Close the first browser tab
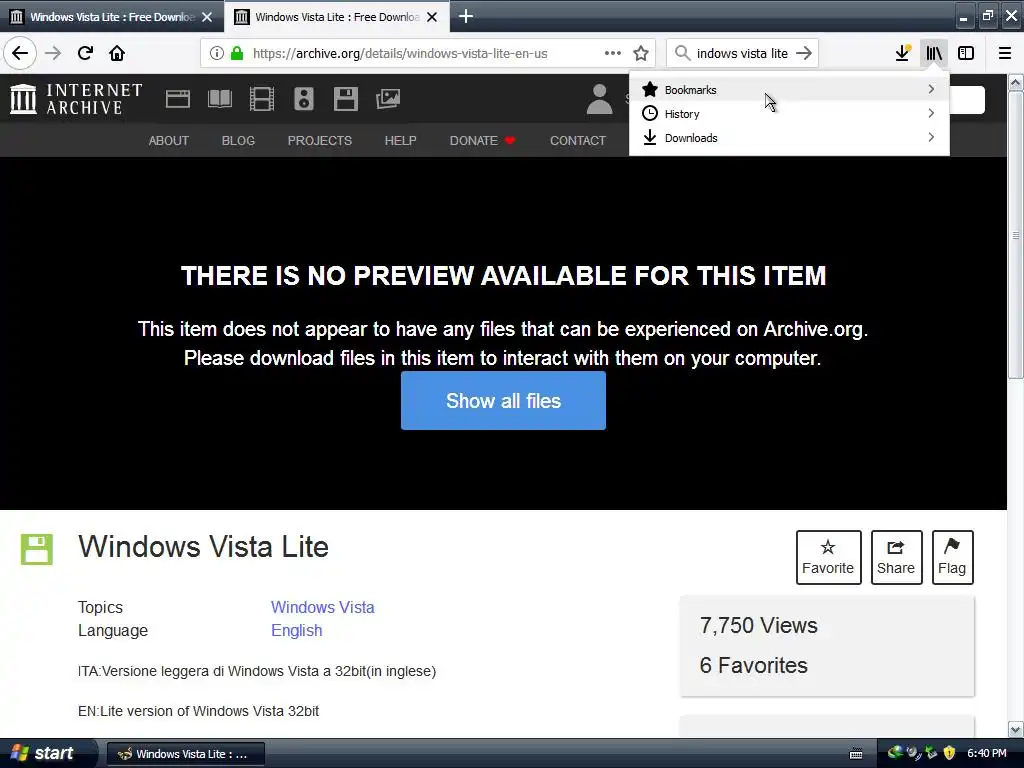Image resolution: width=1024 pixels, height=768 pixels. pyautogui.click(x=207, y=17)
